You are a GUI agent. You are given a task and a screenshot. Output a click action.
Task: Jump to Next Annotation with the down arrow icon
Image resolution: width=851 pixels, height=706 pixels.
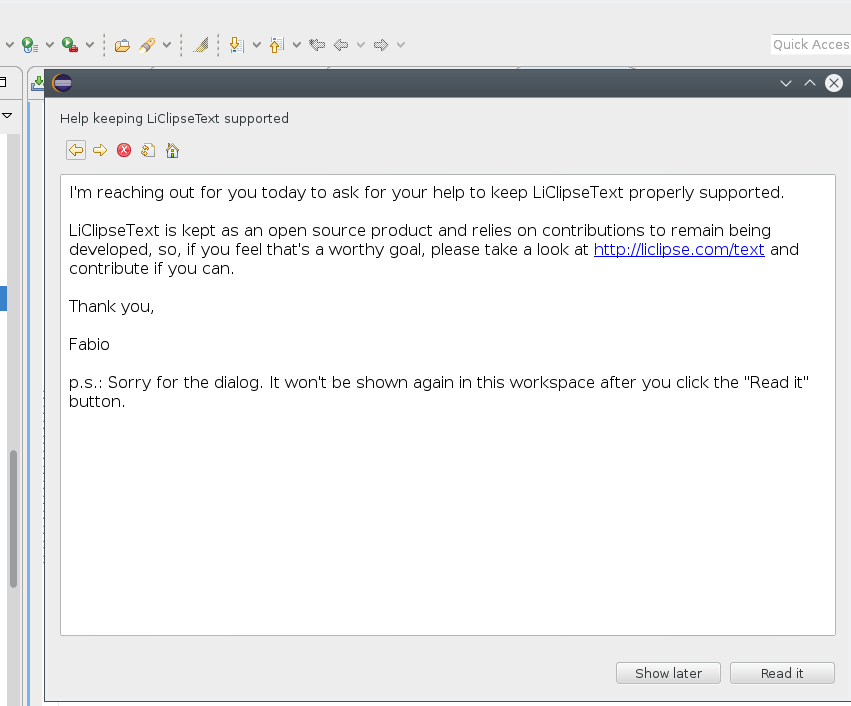coord(237,45)
